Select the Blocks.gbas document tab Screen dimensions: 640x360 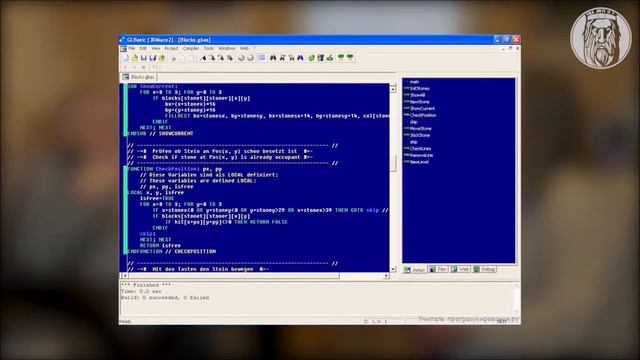[x=139, y=77]
